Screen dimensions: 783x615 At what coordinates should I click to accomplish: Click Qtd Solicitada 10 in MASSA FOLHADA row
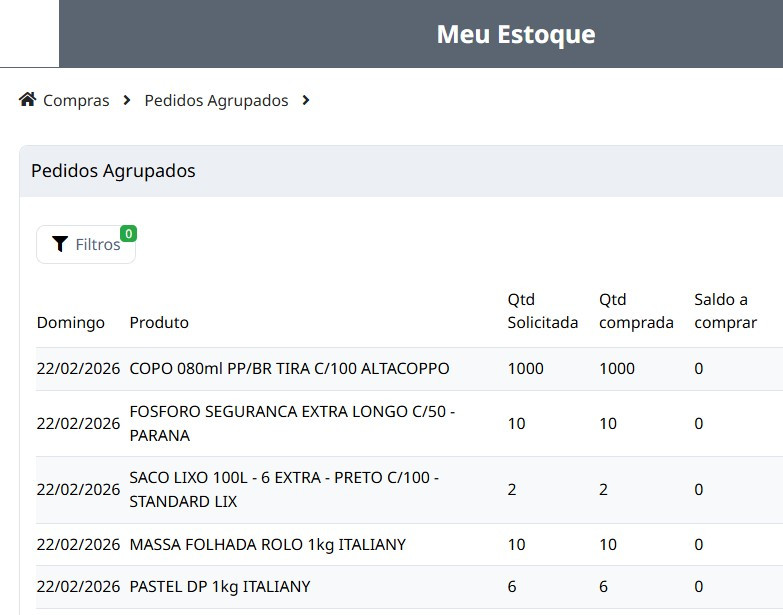[516, 544]
